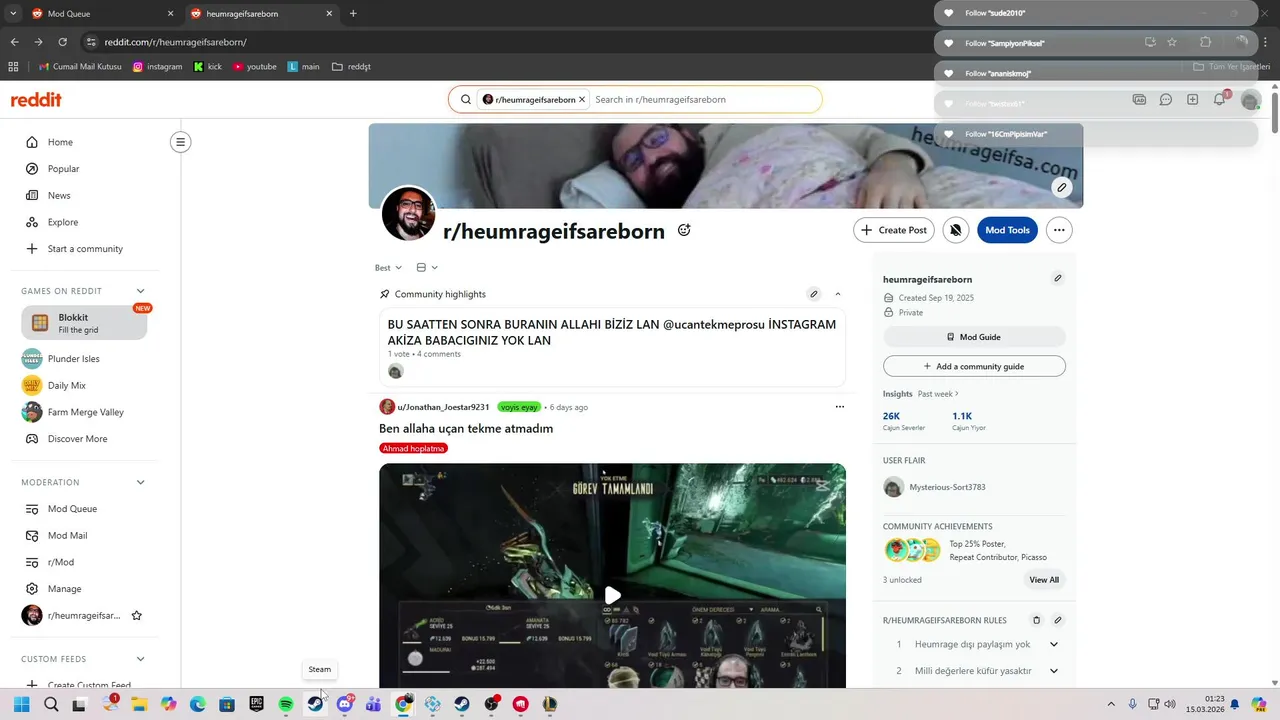1280x720 pixels.
Task: Open the Insights Past week link
Action: pos(938,394)
